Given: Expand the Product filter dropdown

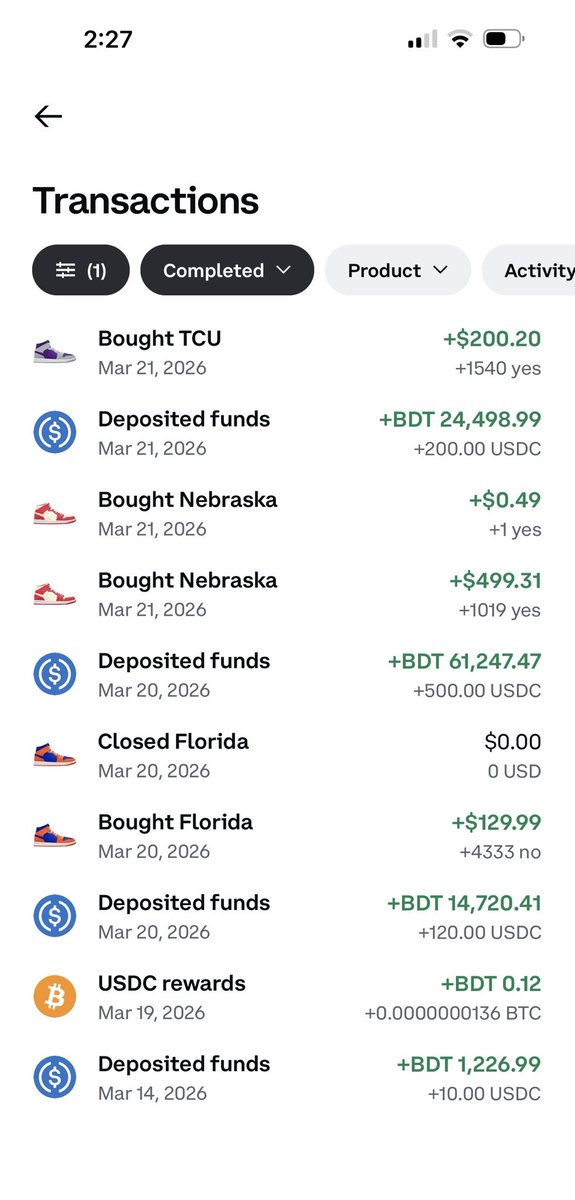Looking at the screenshot, I should point(398,270).
